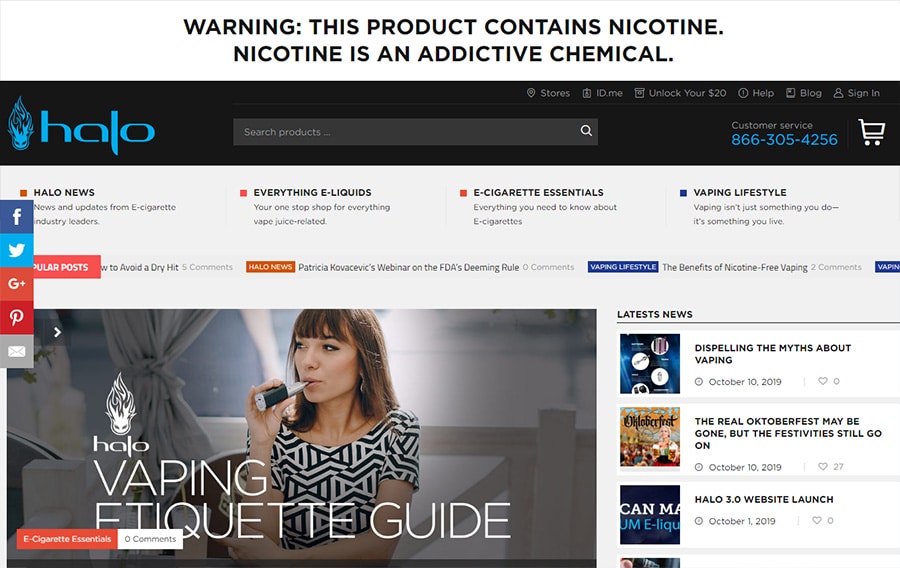The height and width of the screenshot is (568, 900).
Task: Share page on Twitter
Action: point(16,250)
